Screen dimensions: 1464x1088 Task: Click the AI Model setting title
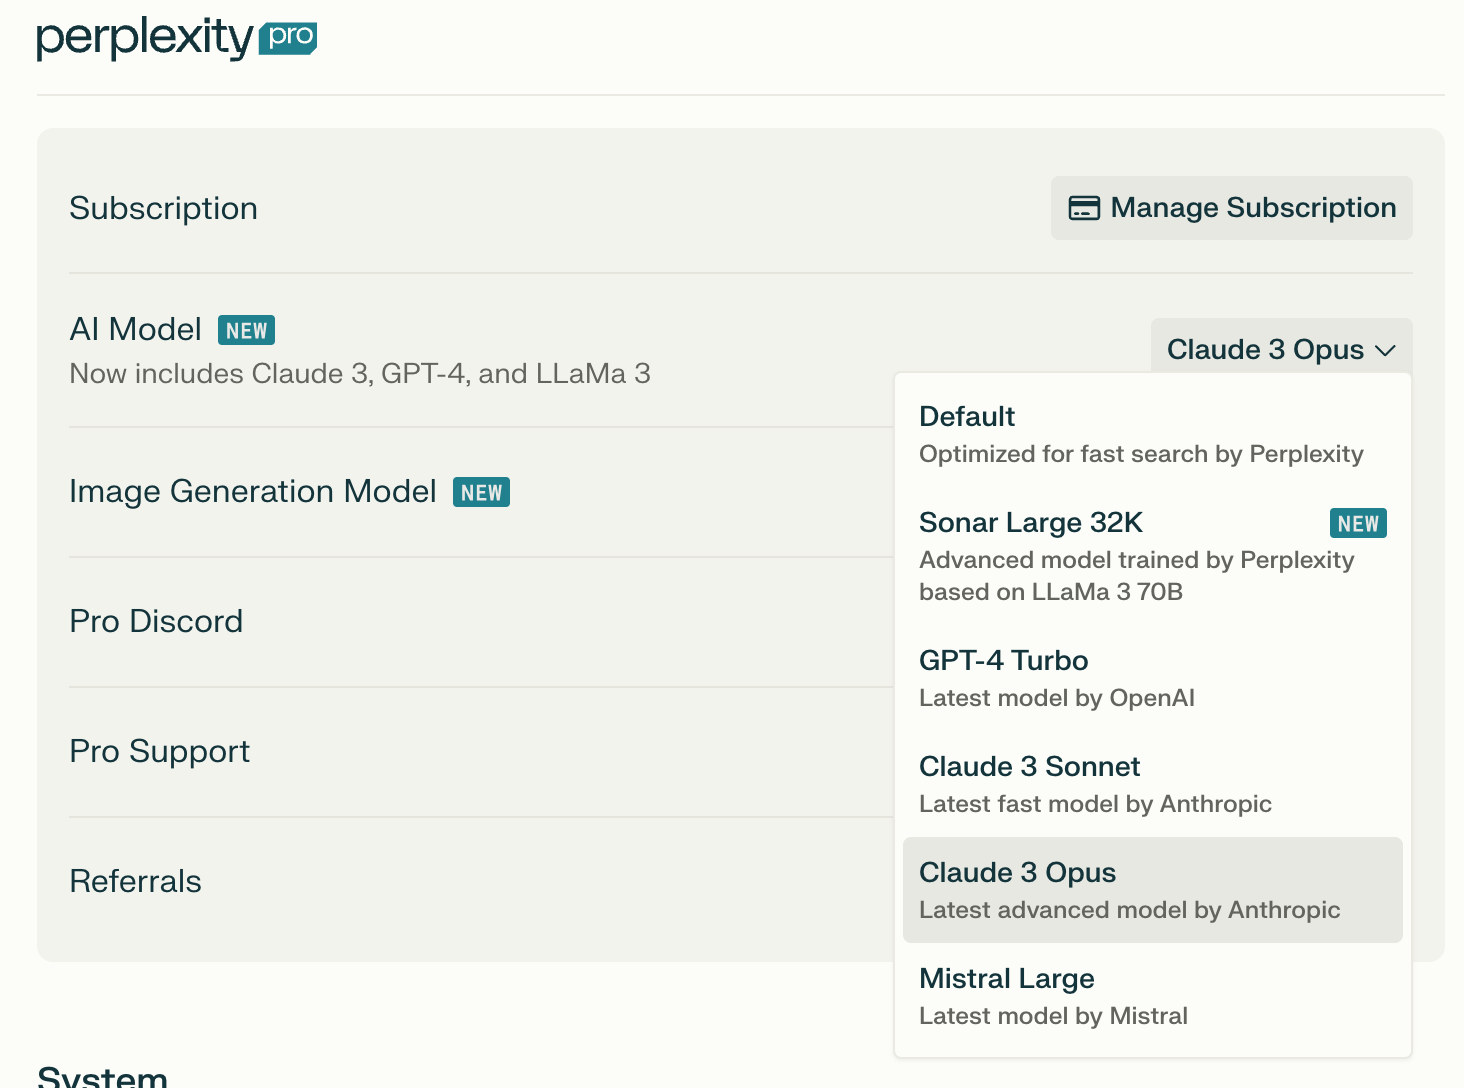(136, 330)
